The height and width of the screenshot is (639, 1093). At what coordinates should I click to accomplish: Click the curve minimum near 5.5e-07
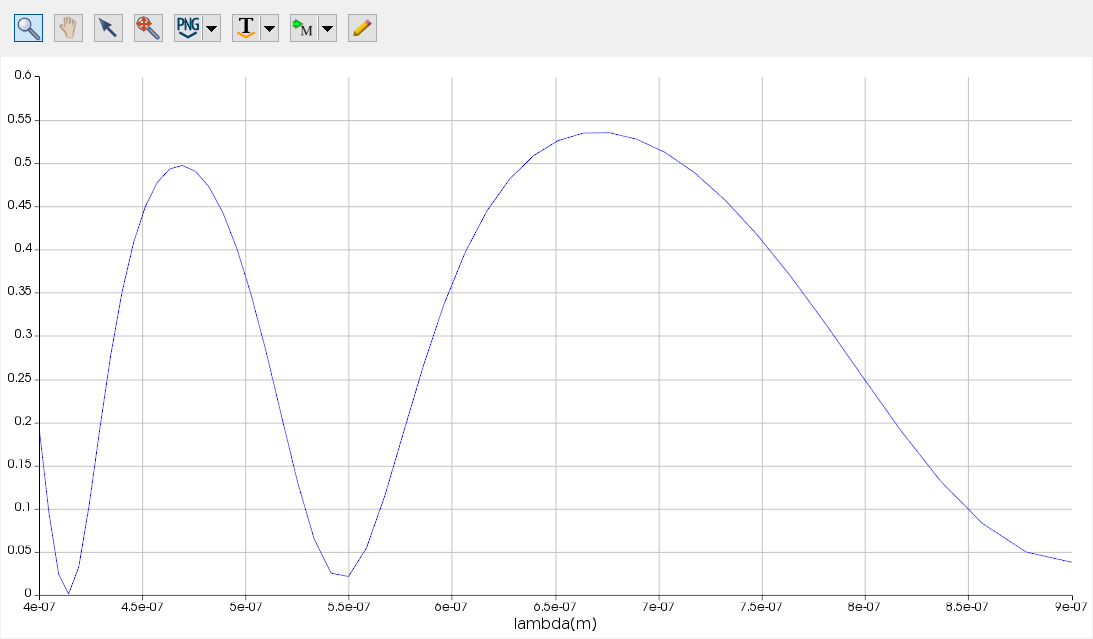(347, 576)
